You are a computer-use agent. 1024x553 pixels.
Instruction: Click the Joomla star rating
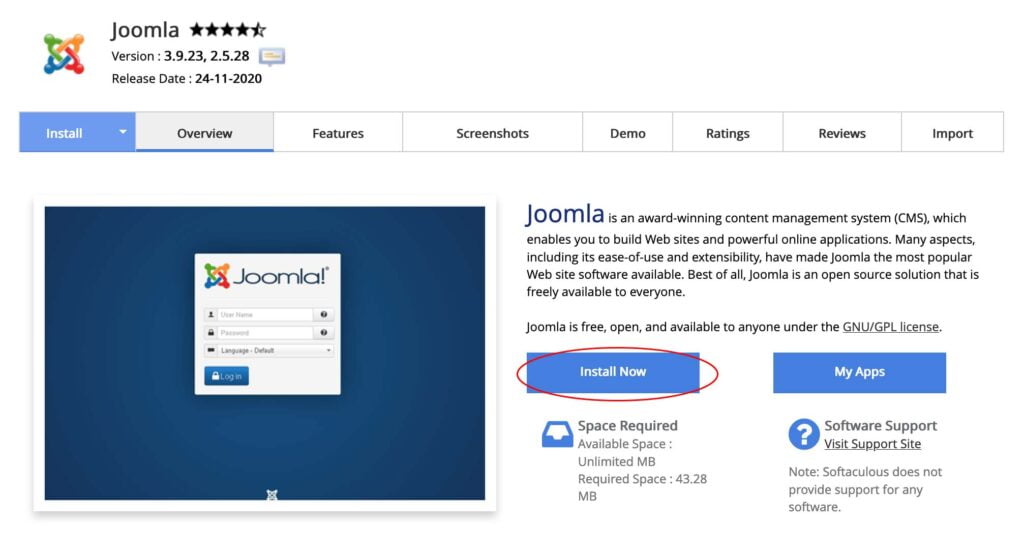(228, 29)
